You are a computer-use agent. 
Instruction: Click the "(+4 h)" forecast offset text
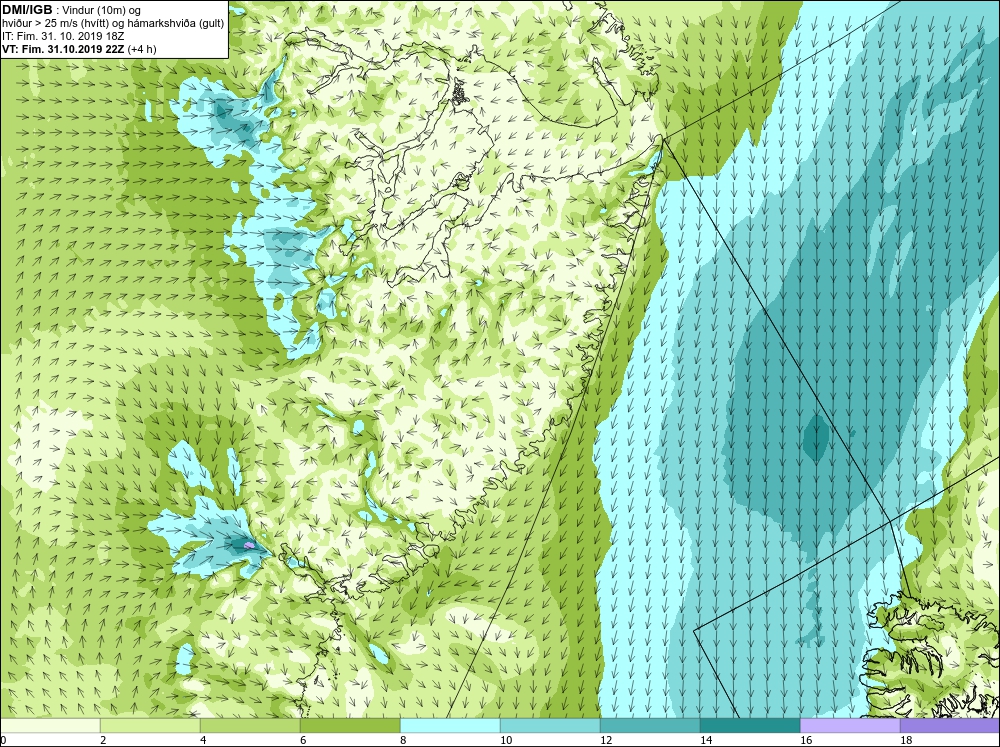(x=142, y=49)
